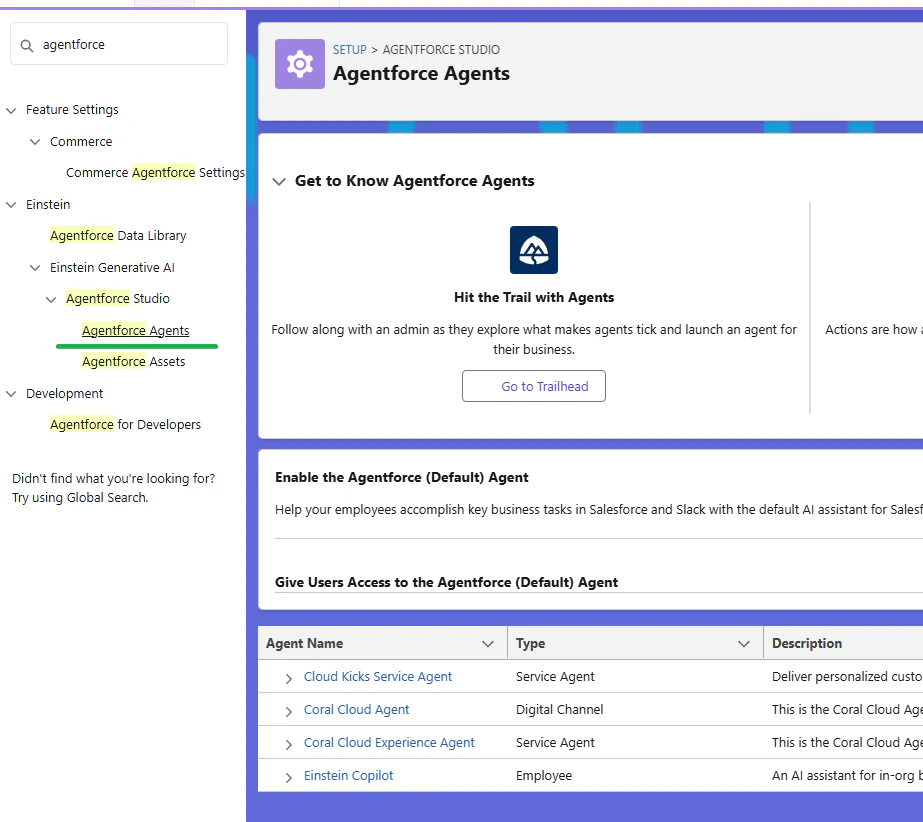Click Give Users Access to Agentforce heading
Image resolution: width=923 pixels, height=822 pixels.
pos(446,582)
